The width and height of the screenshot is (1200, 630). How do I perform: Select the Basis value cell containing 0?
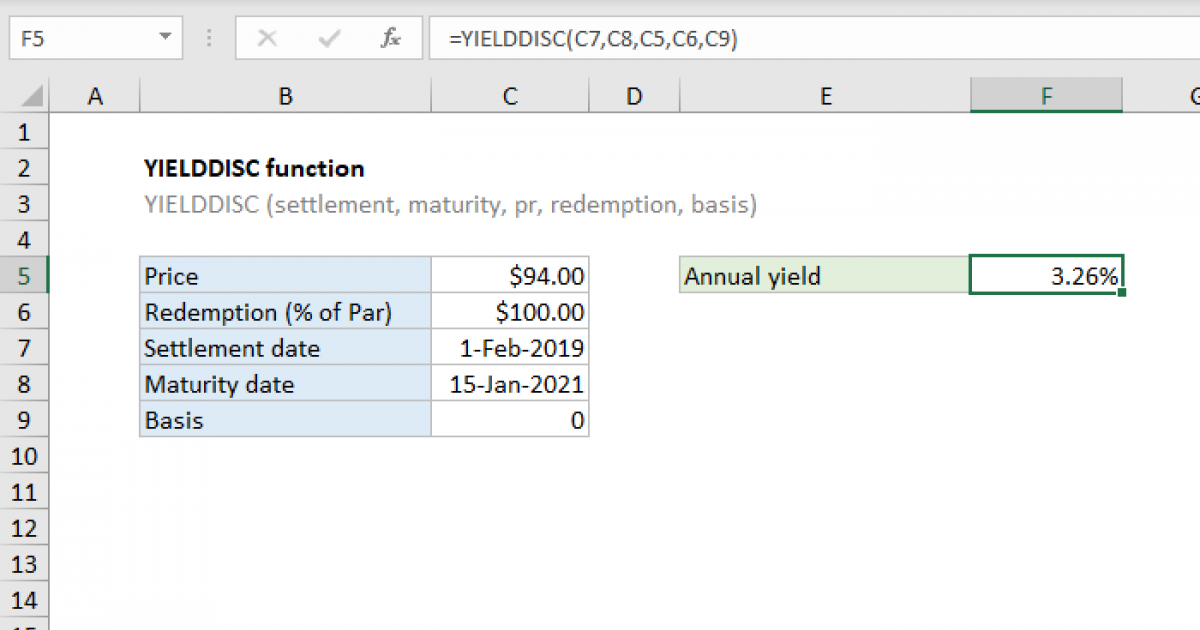tap(510, 420)
